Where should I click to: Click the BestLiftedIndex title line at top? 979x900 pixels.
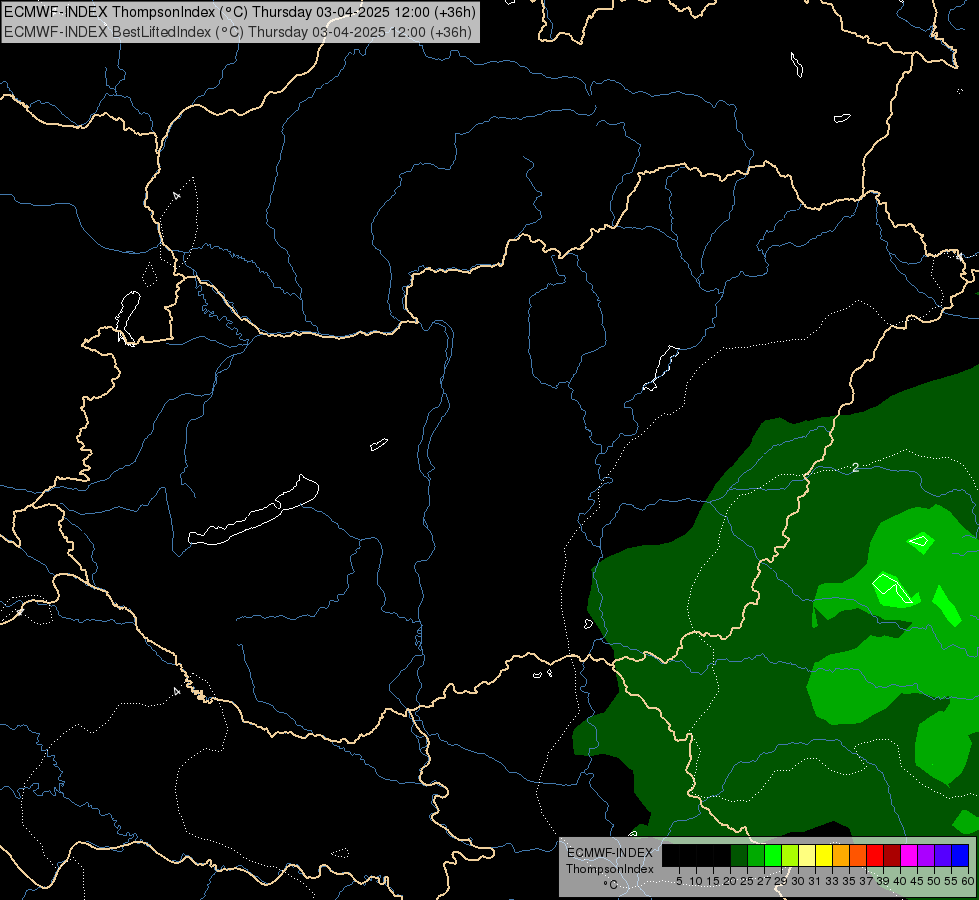(238, 32)
